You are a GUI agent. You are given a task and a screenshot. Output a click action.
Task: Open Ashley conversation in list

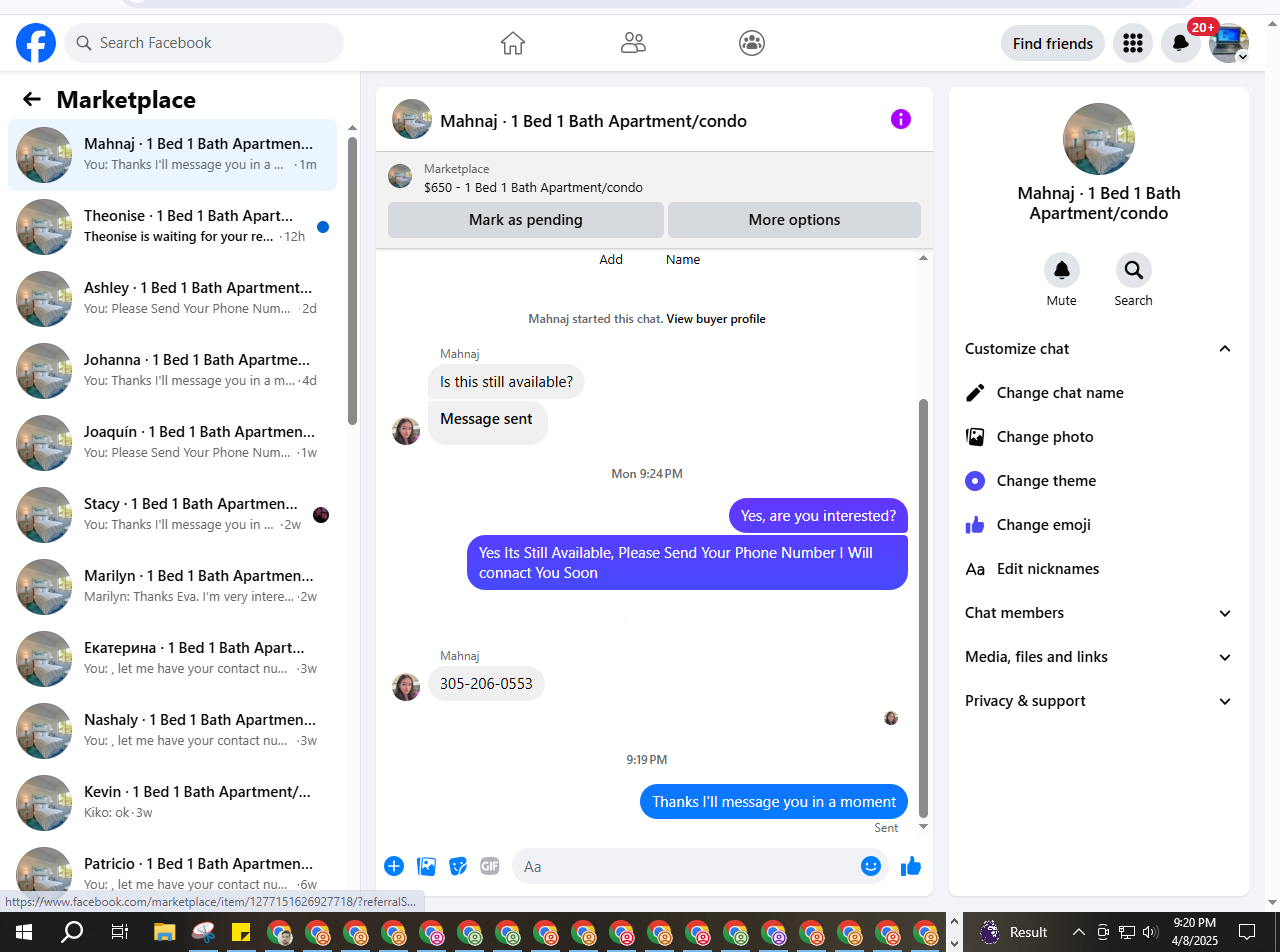pos(172,299)
